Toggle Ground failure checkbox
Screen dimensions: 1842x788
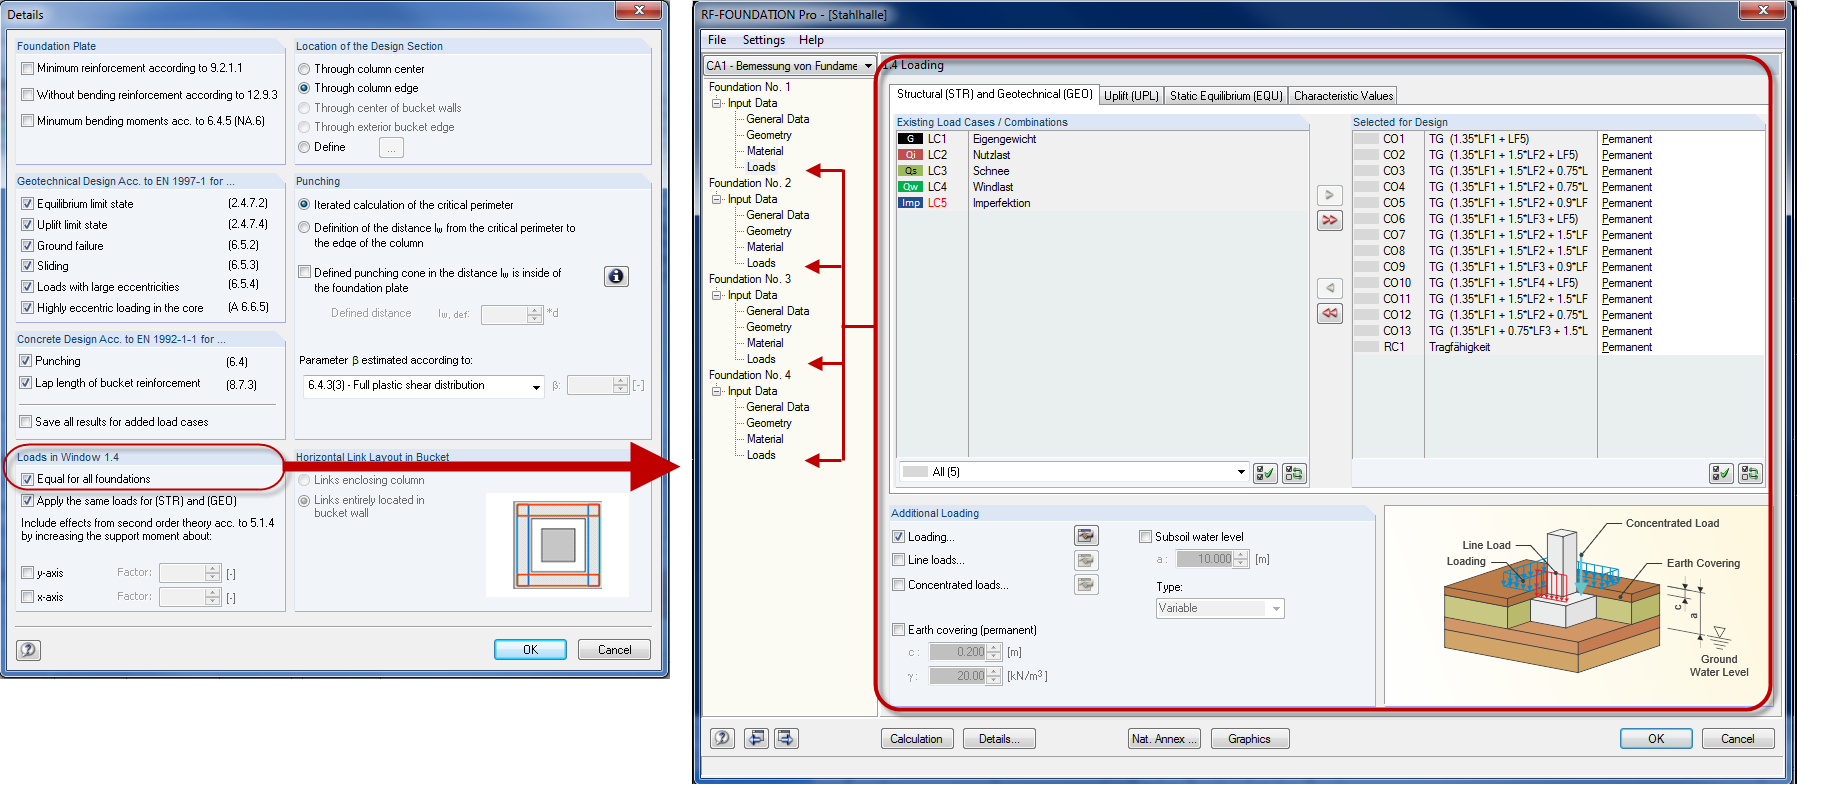point(27,245)
